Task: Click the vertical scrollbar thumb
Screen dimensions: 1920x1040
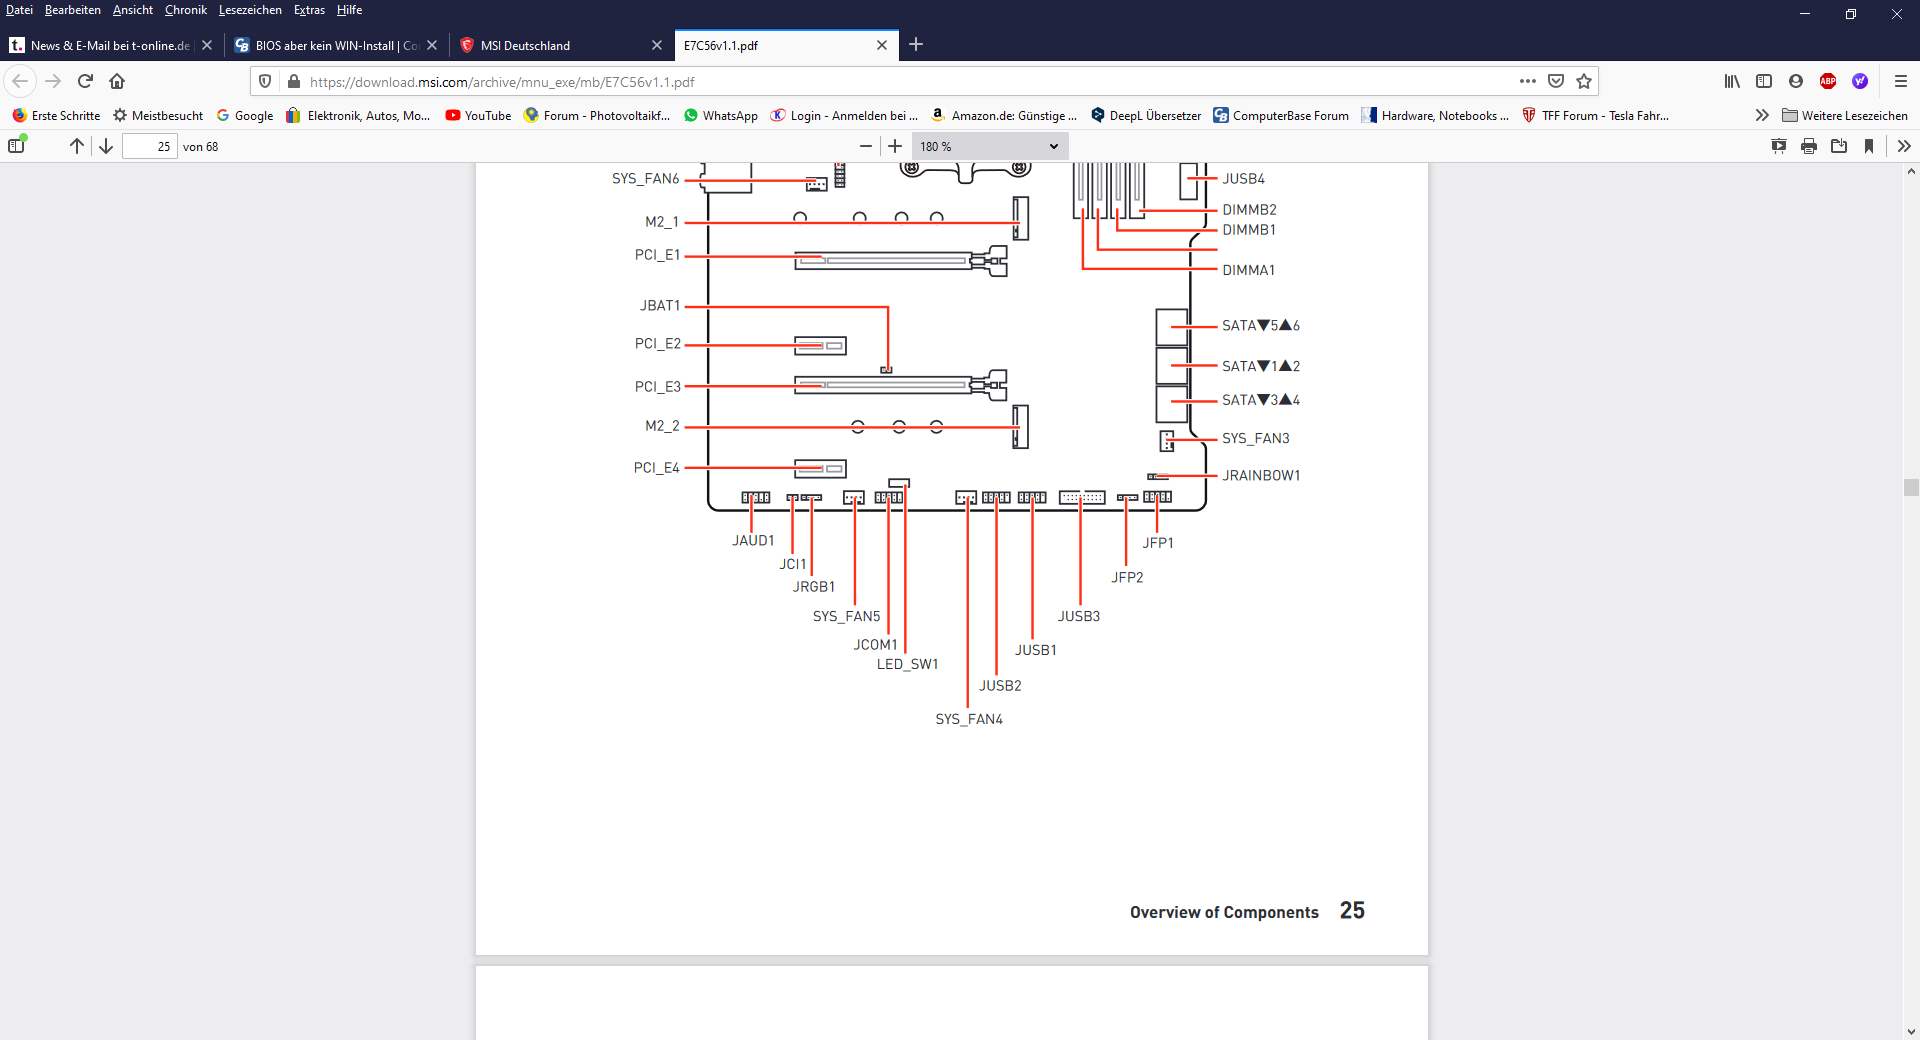Action: pyautogui.click(x=1911, y=487)
